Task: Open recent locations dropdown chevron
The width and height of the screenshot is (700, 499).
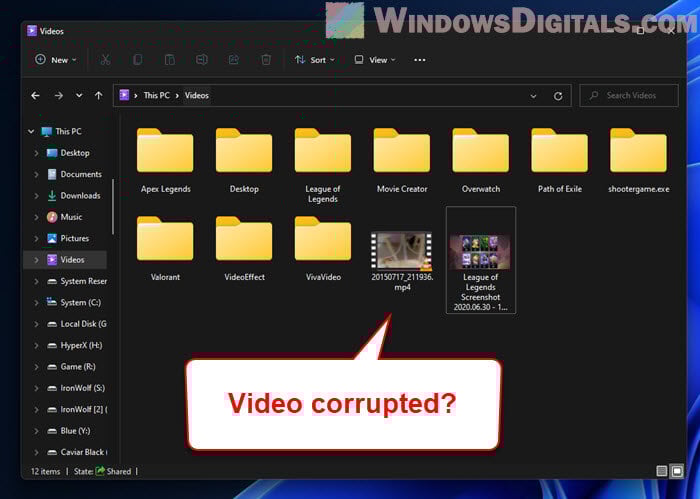Action: tap(79, 96)
